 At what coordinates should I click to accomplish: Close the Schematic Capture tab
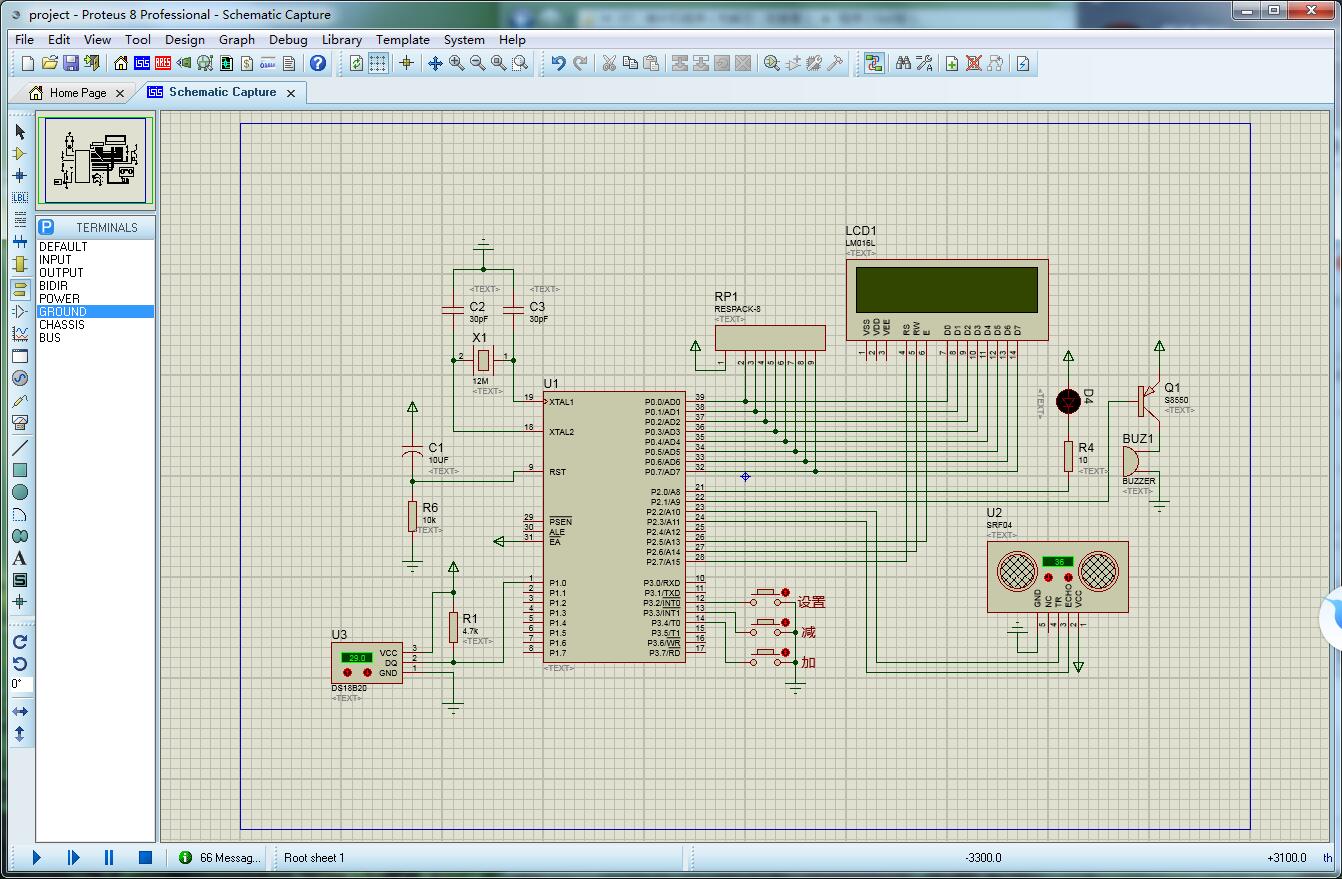click(x=291, y=92)
